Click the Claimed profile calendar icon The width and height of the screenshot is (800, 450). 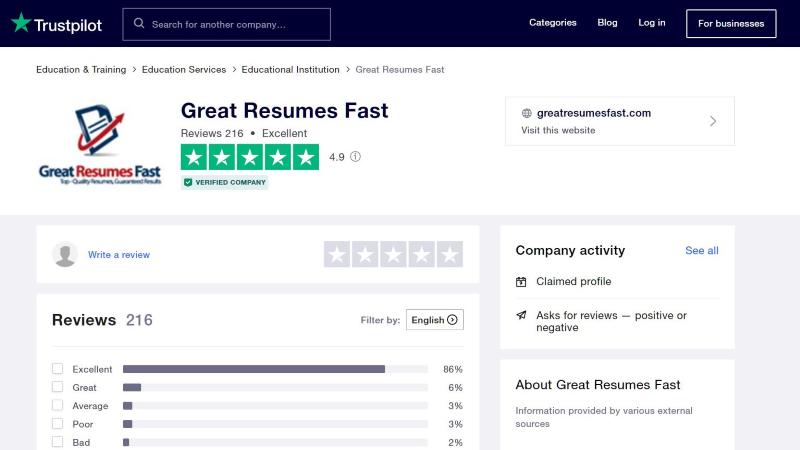[521, 282]
